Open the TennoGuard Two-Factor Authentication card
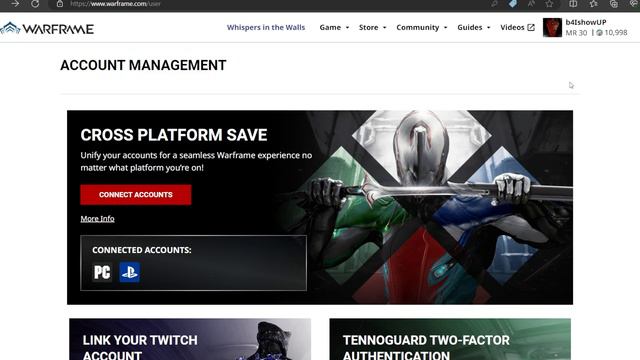 [x=450, y=339]
